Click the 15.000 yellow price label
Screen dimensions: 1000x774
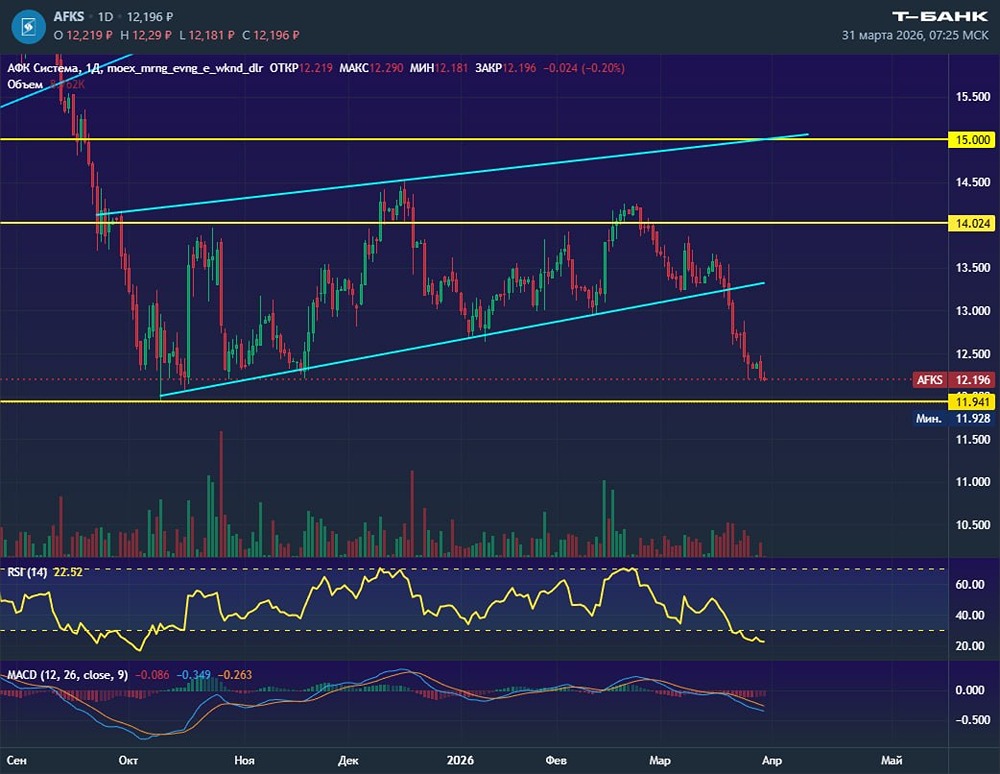click(x=972, y=140)
